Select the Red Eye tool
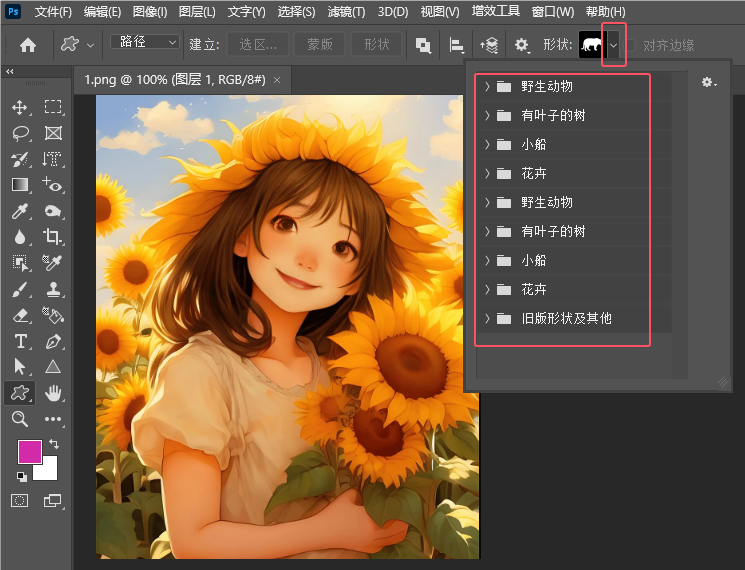Screen dimensions: 745x570 pos(52,184)
